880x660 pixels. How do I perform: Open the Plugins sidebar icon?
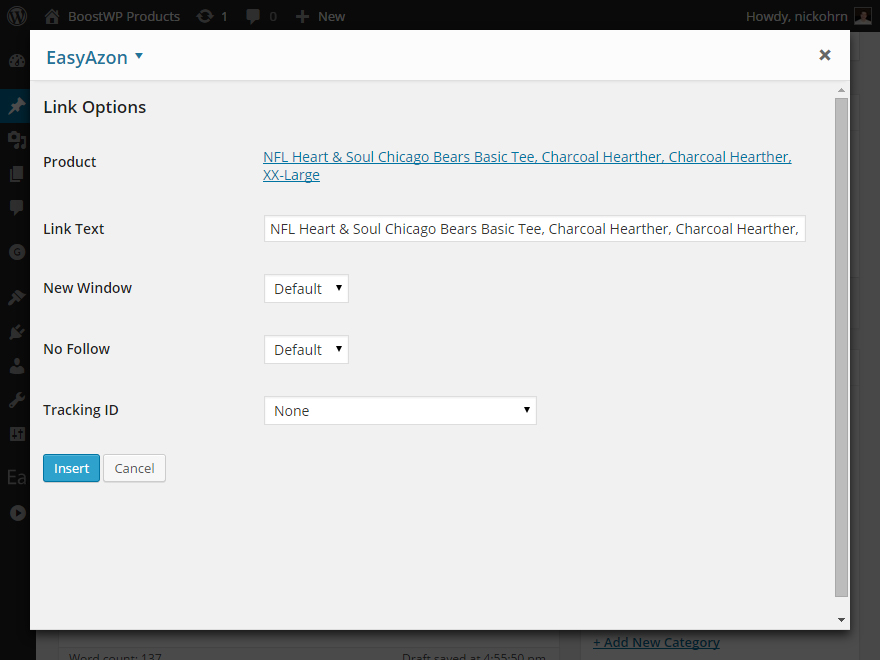point(17,332)
